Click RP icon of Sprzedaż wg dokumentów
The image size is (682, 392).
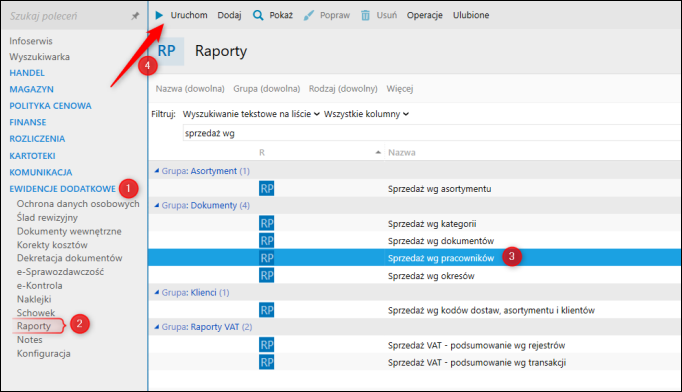pyautogui.click(x=267, y=241)
